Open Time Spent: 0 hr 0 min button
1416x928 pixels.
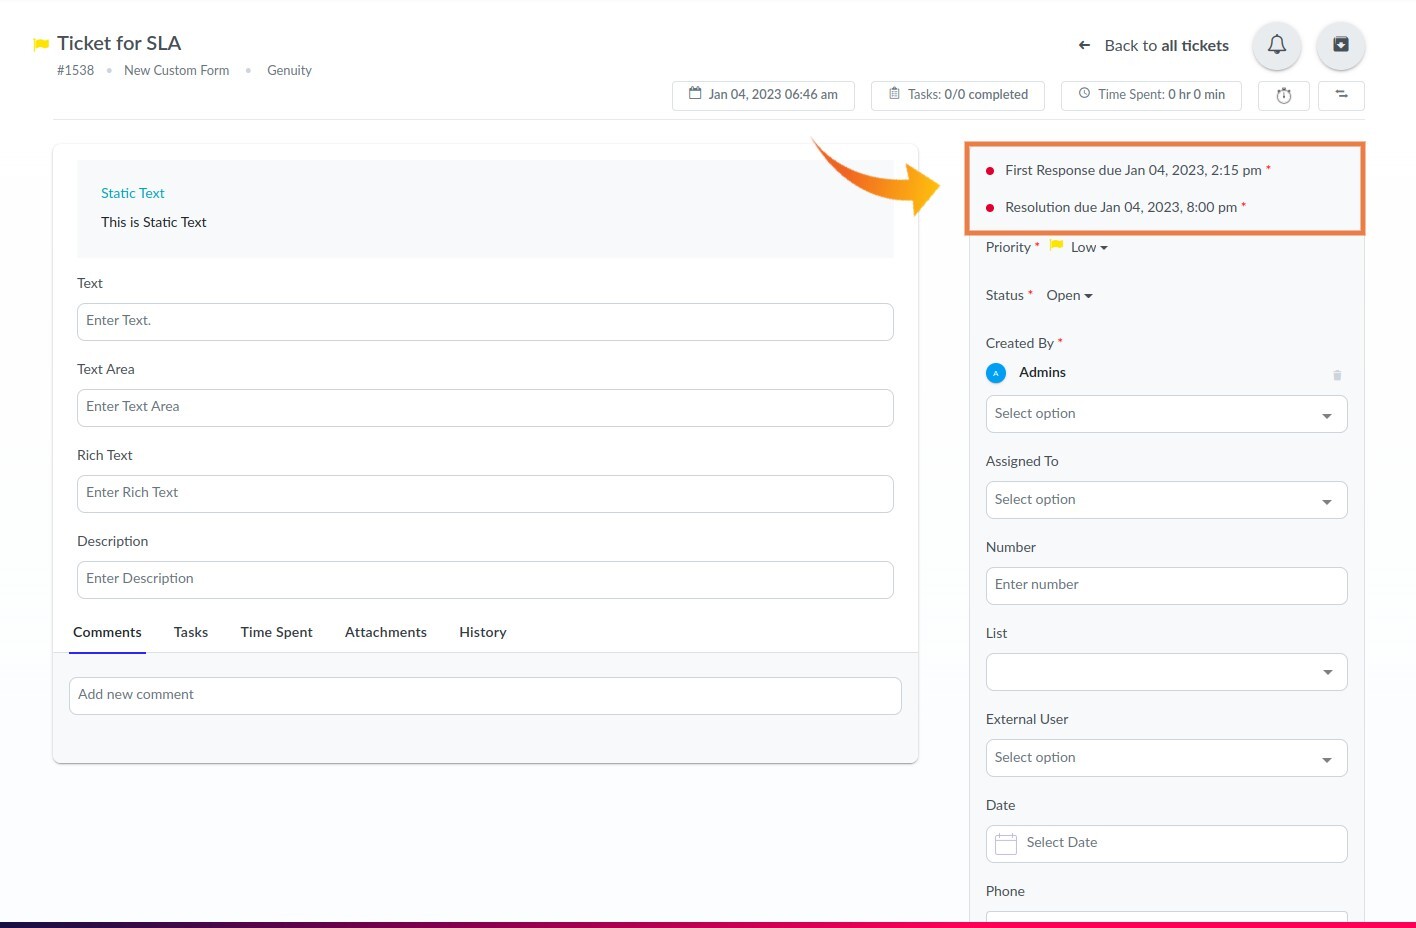coord(1151,95)
